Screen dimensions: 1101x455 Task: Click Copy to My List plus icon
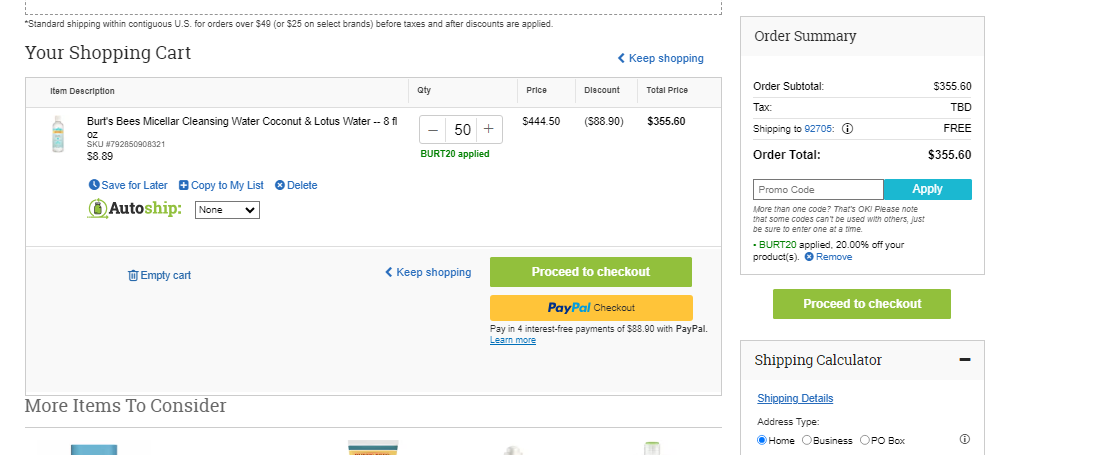[184, 185]
